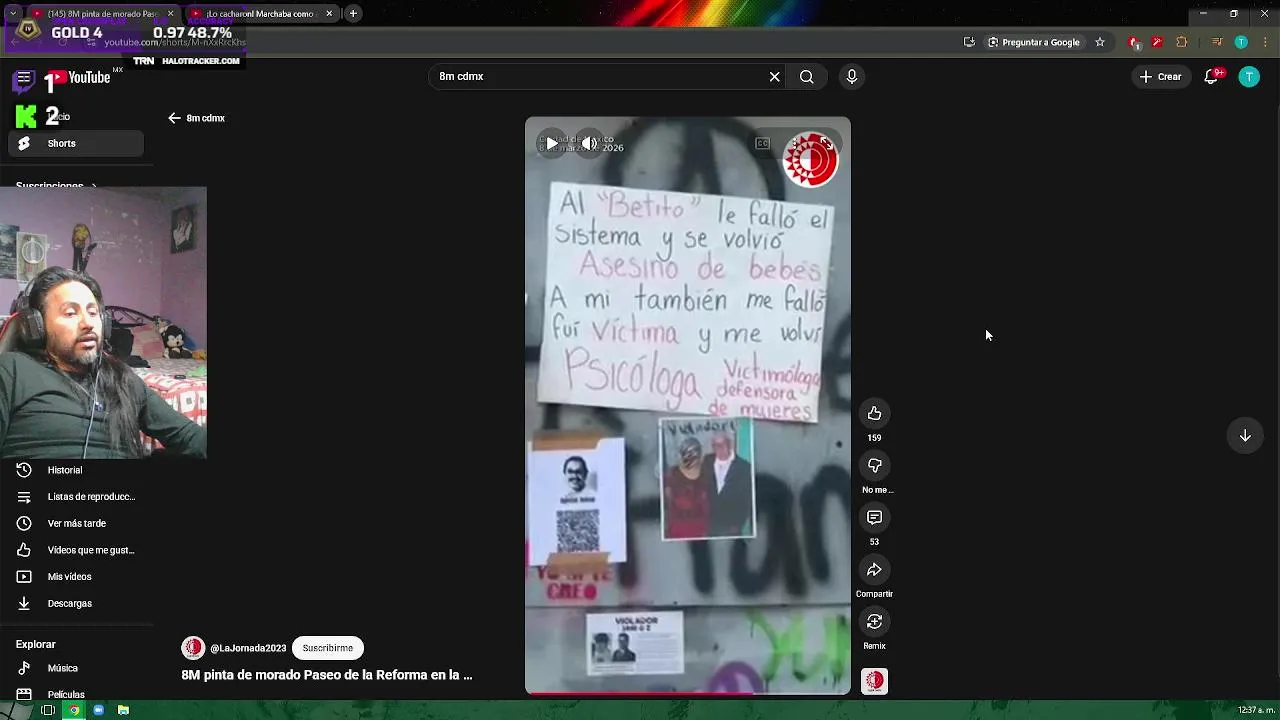Expand the Short to fullscreen

825,143
